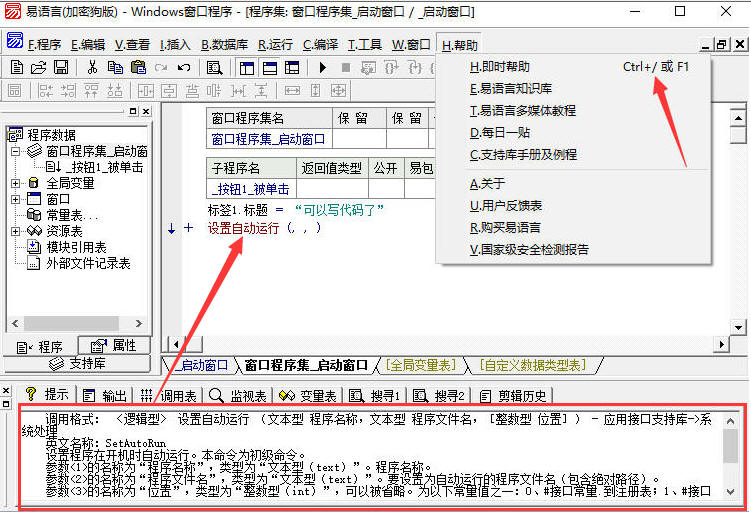Click the second curly-brace debug step icon
Image resolution: width=751 pixels, height=512 pixels.
coord(414,68)
